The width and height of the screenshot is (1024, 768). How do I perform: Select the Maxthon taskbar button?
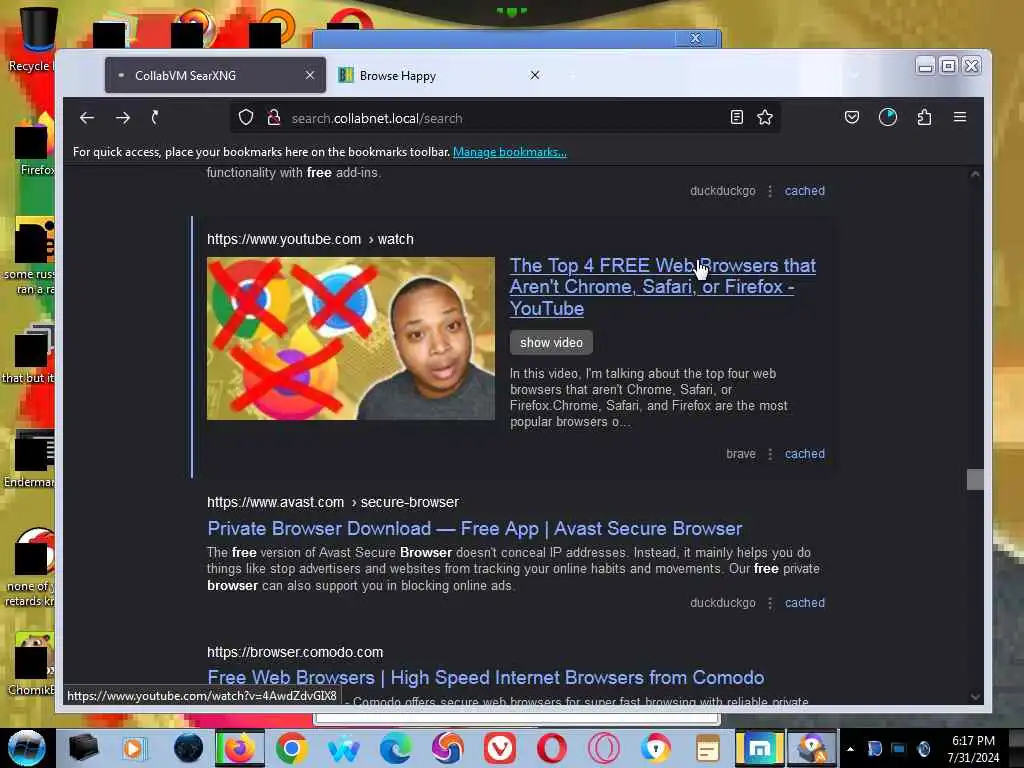[x=760, y=748]
